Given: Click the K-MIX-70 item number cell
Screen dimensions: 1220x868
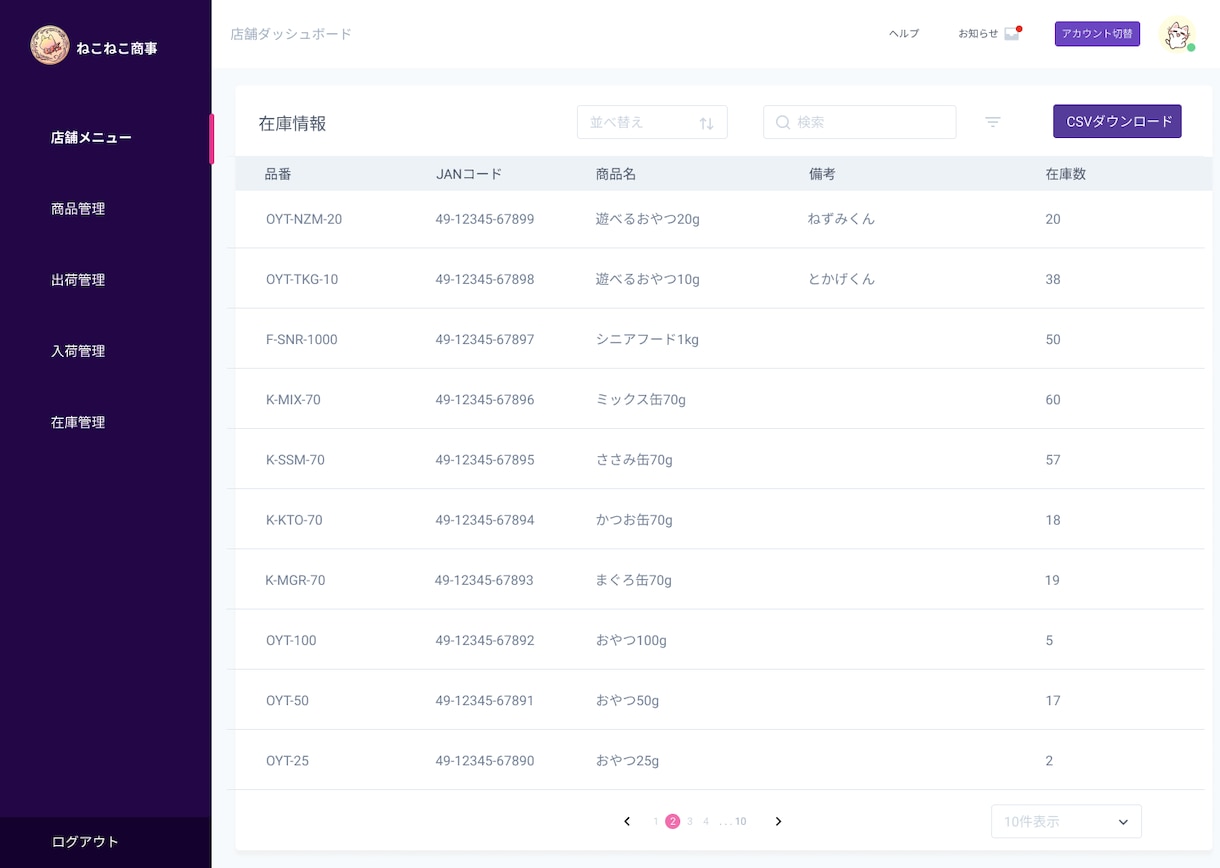Looking at the screenshot, I should [293, 400].
